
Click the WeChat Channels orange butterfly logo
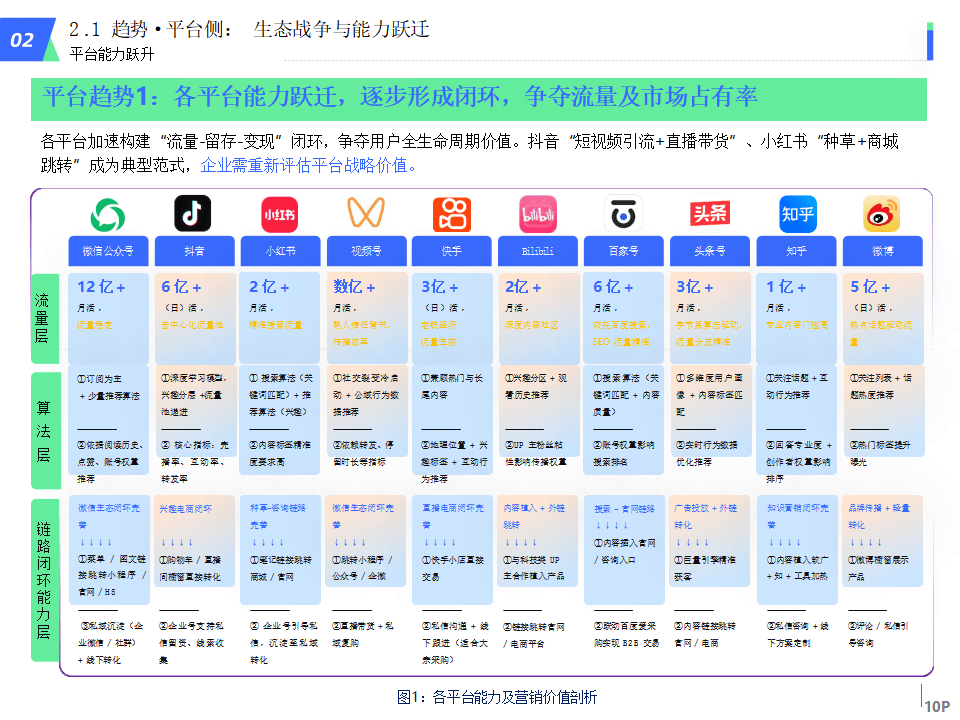366,213
